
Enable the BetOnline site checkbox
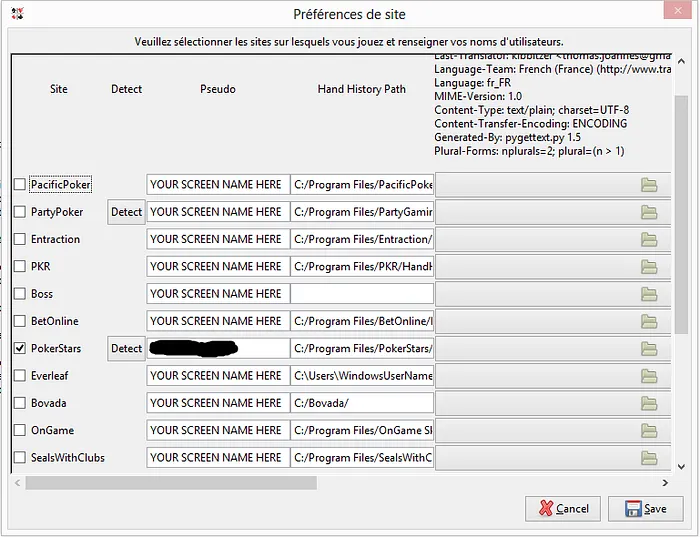20,321
